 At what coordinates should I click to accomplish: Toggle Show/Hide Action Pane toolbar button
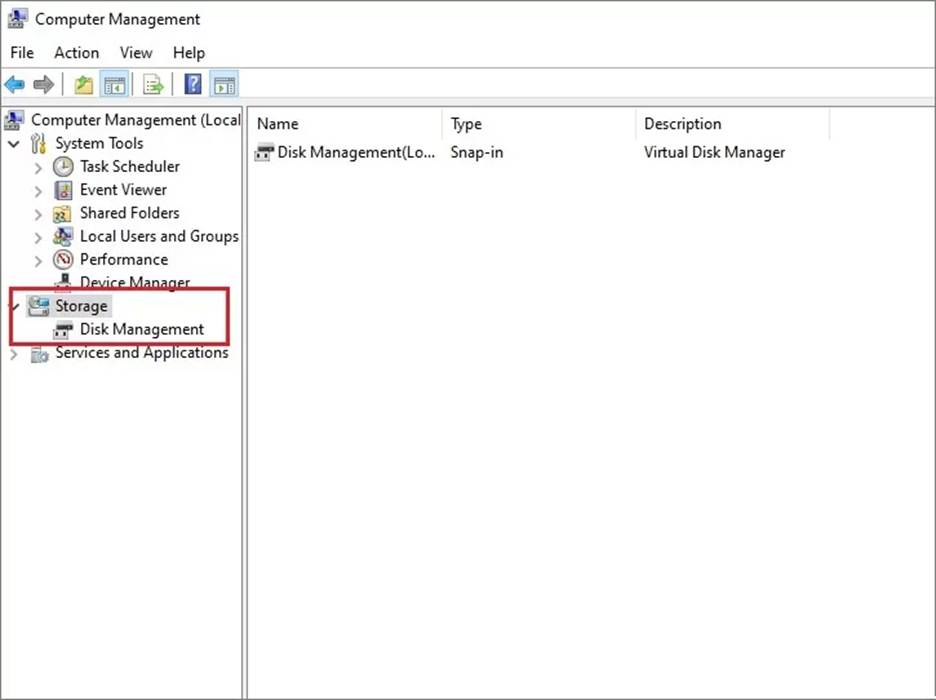(x=224, y=85)
